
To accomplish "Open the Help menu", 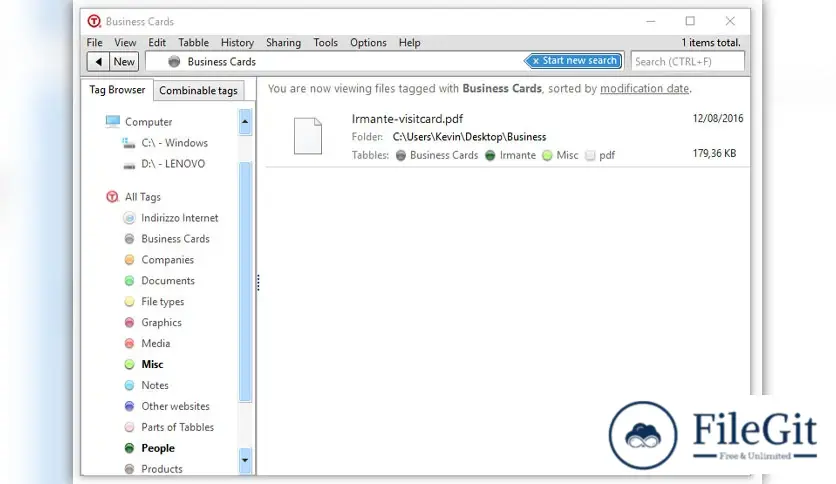I will point(409,43).
